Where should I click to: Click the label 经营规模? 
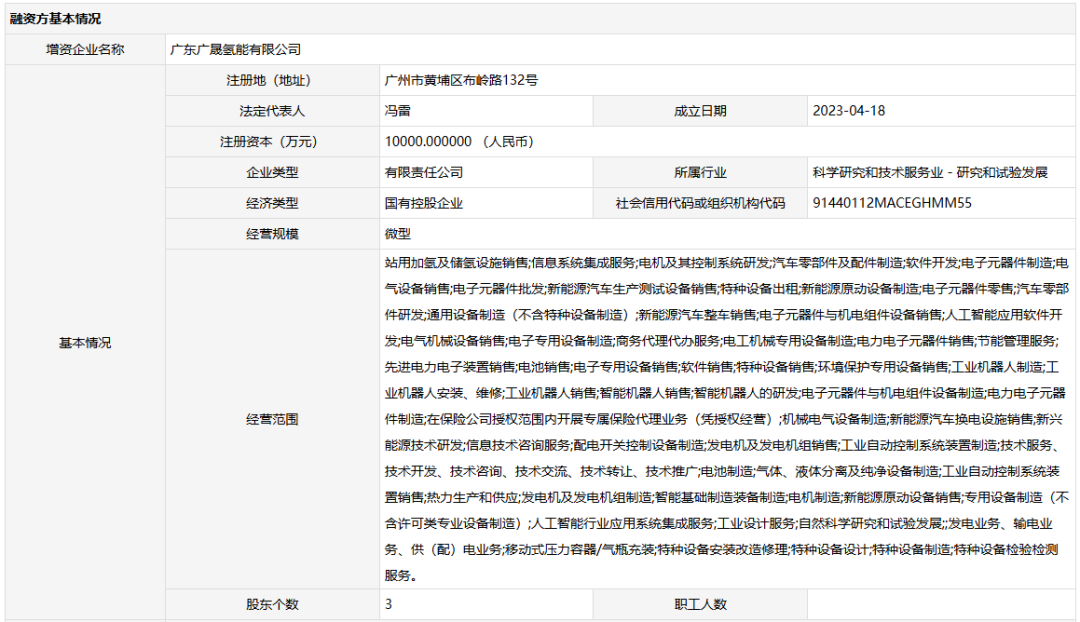pos(272,234)
